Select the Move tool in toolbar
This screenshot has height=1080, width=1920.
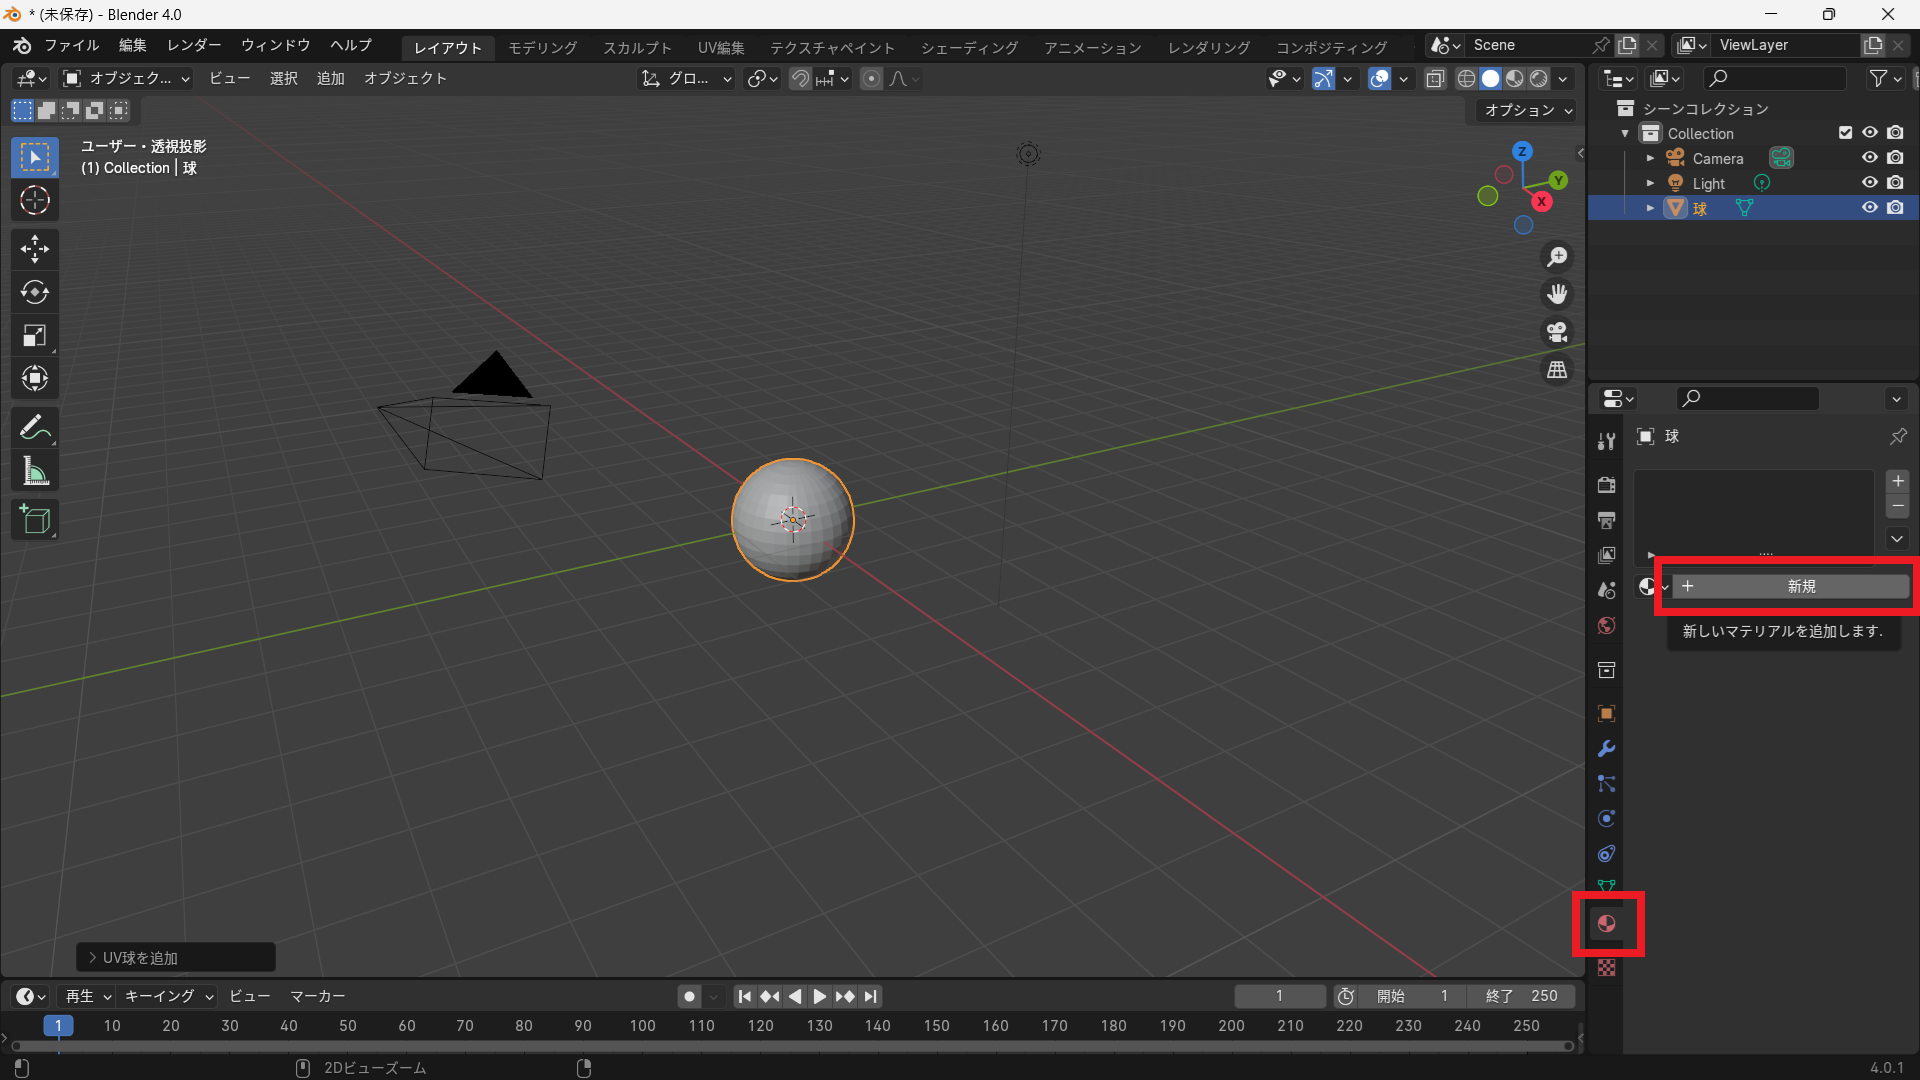click(35, 249)
